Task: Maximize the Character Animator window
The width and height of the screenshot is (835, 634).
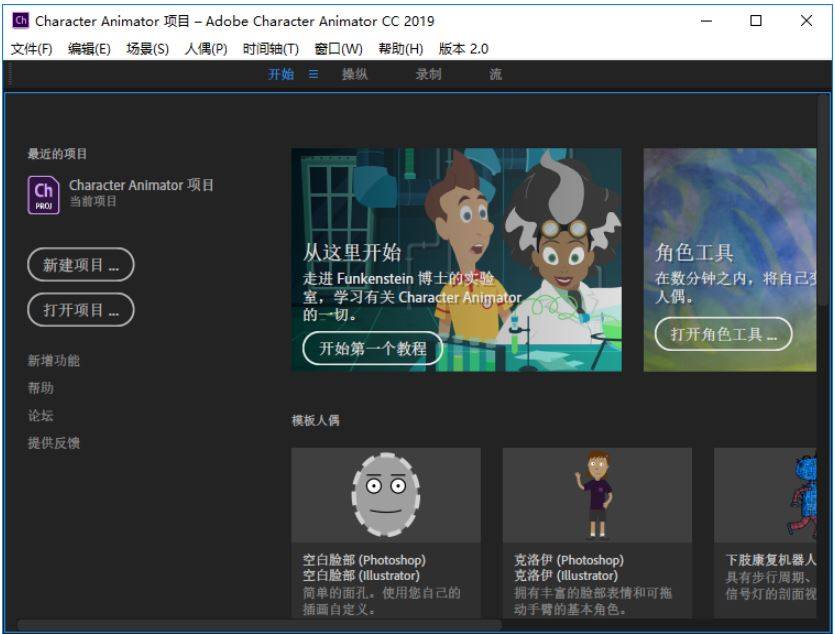Action: tap(756, 21)
